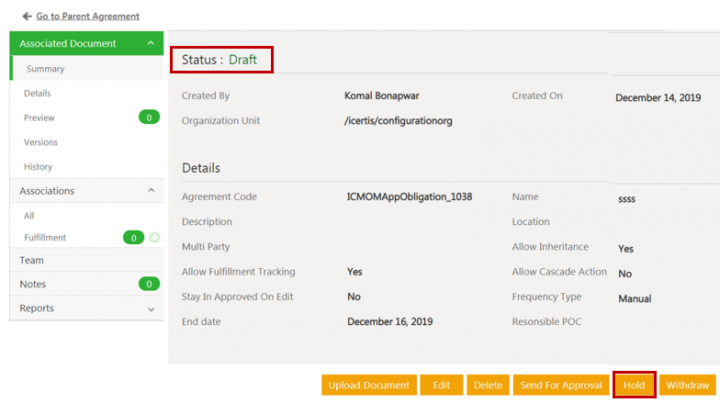The image size is (720, 403).
Task: Click the Upload Document button
Action: pyautogui.click(x=368, y=385)
